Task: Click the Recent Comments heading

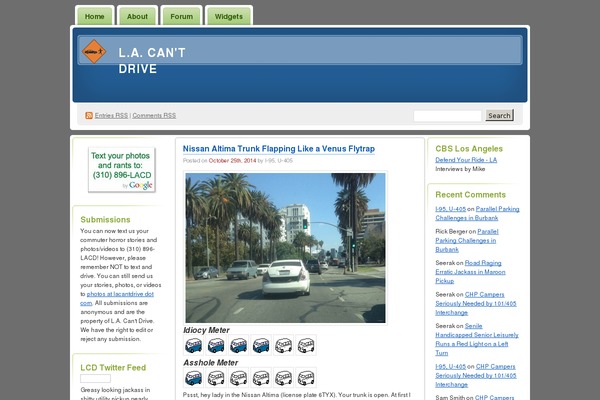Action: [x=471, y=194]
